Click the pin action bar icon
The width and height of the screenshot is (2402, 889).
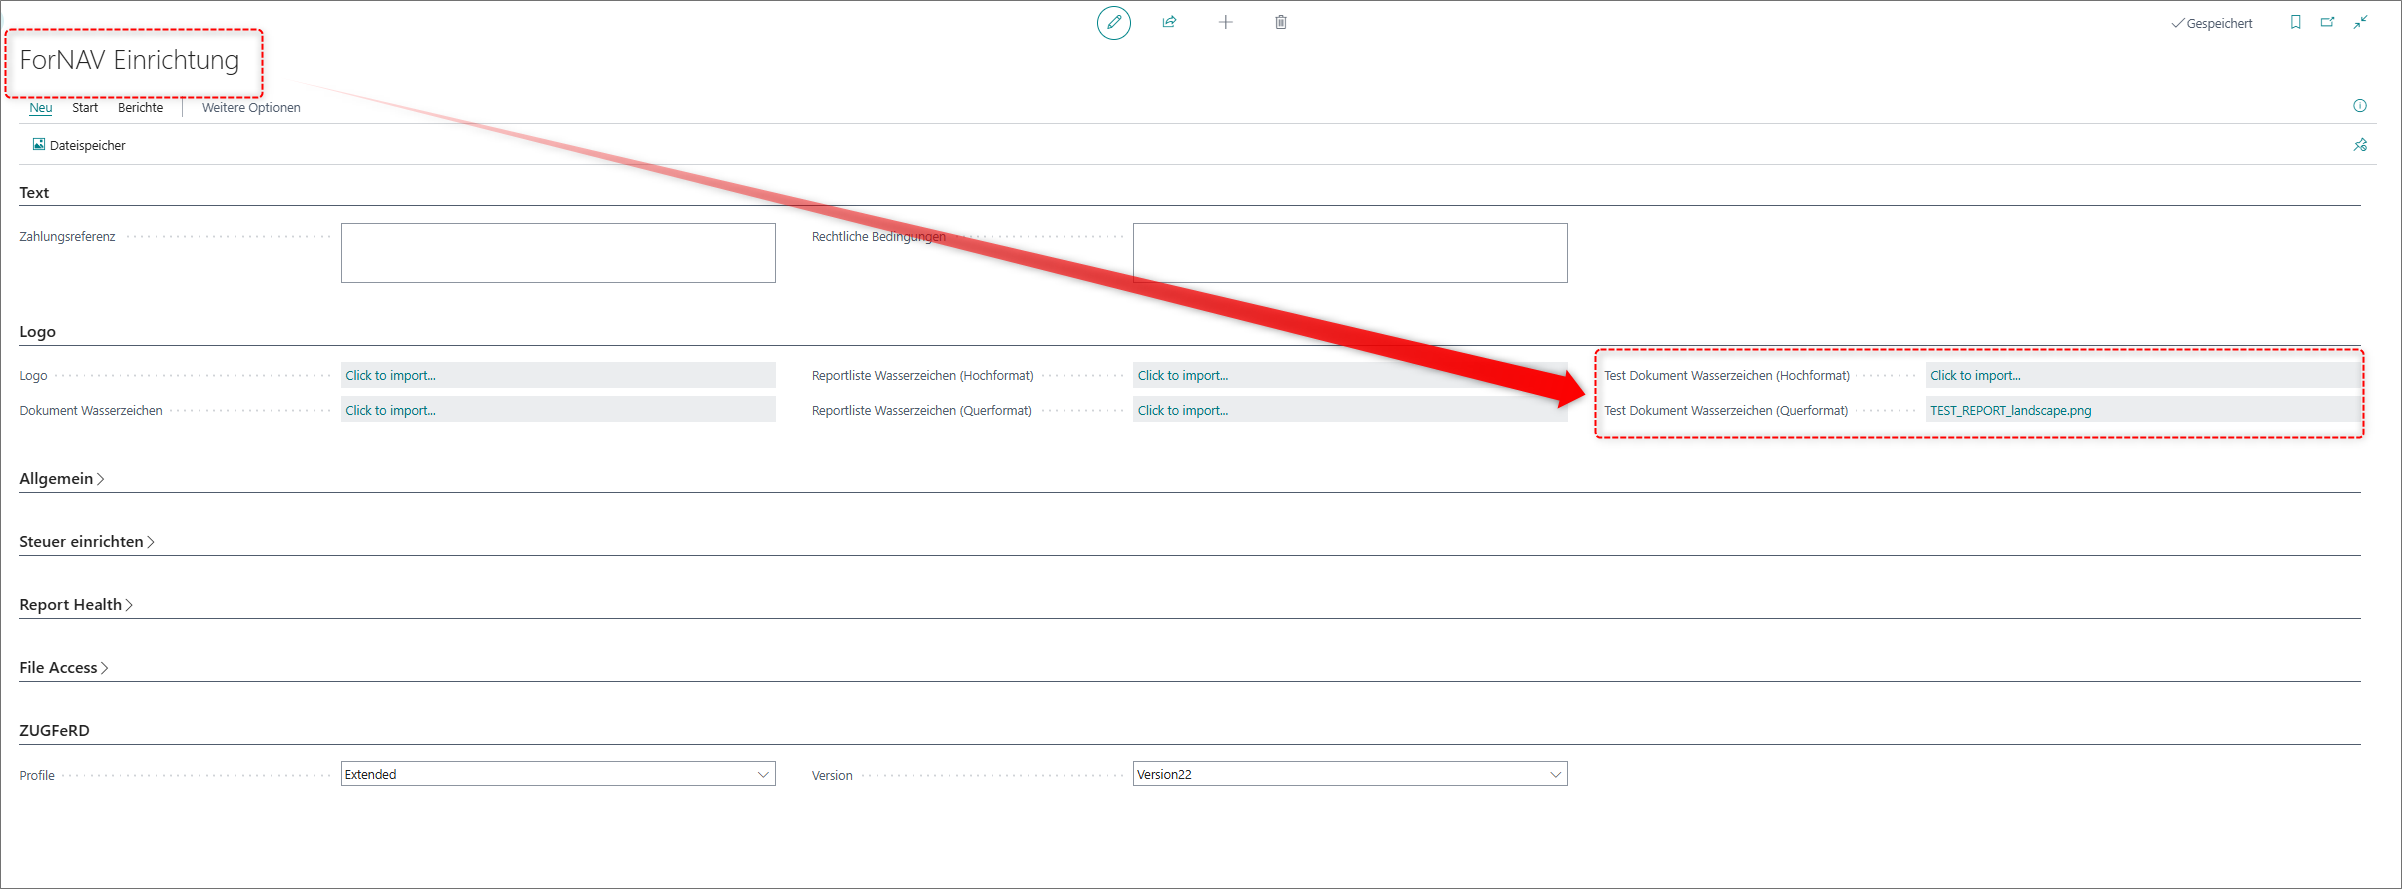[2360, 145]
